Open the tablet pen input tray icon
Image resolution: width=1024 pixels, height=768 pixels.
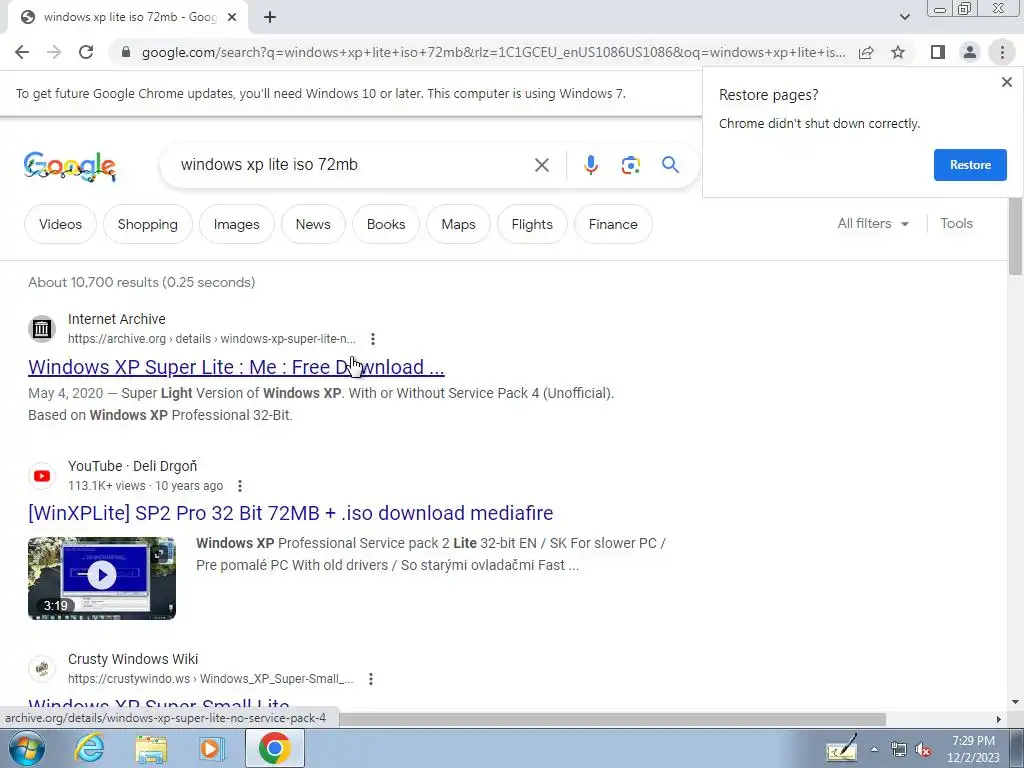coord(842,749)
